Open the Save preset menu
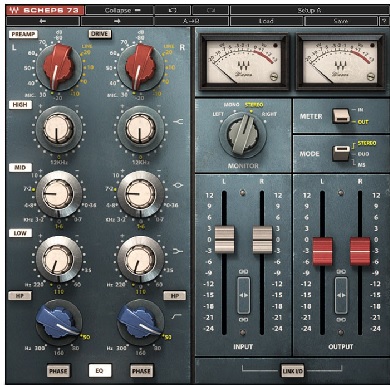This screenshot has width=390, height=385. (341, 21)
